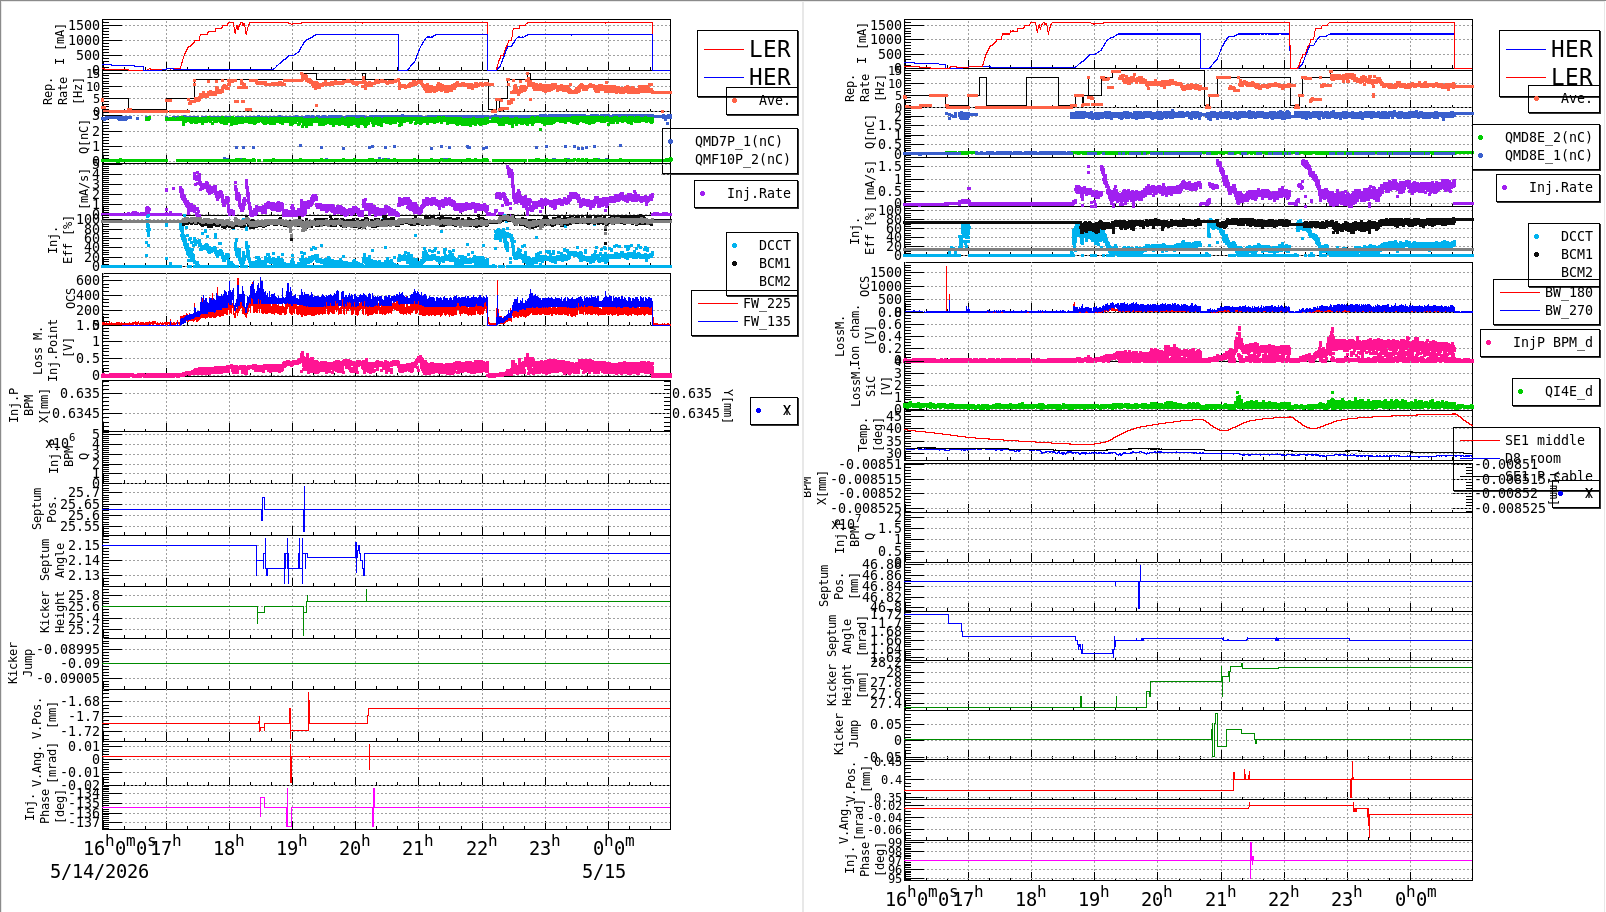
Task: Click the 21h tick on right time axis
Action: tap(1220, 897)
